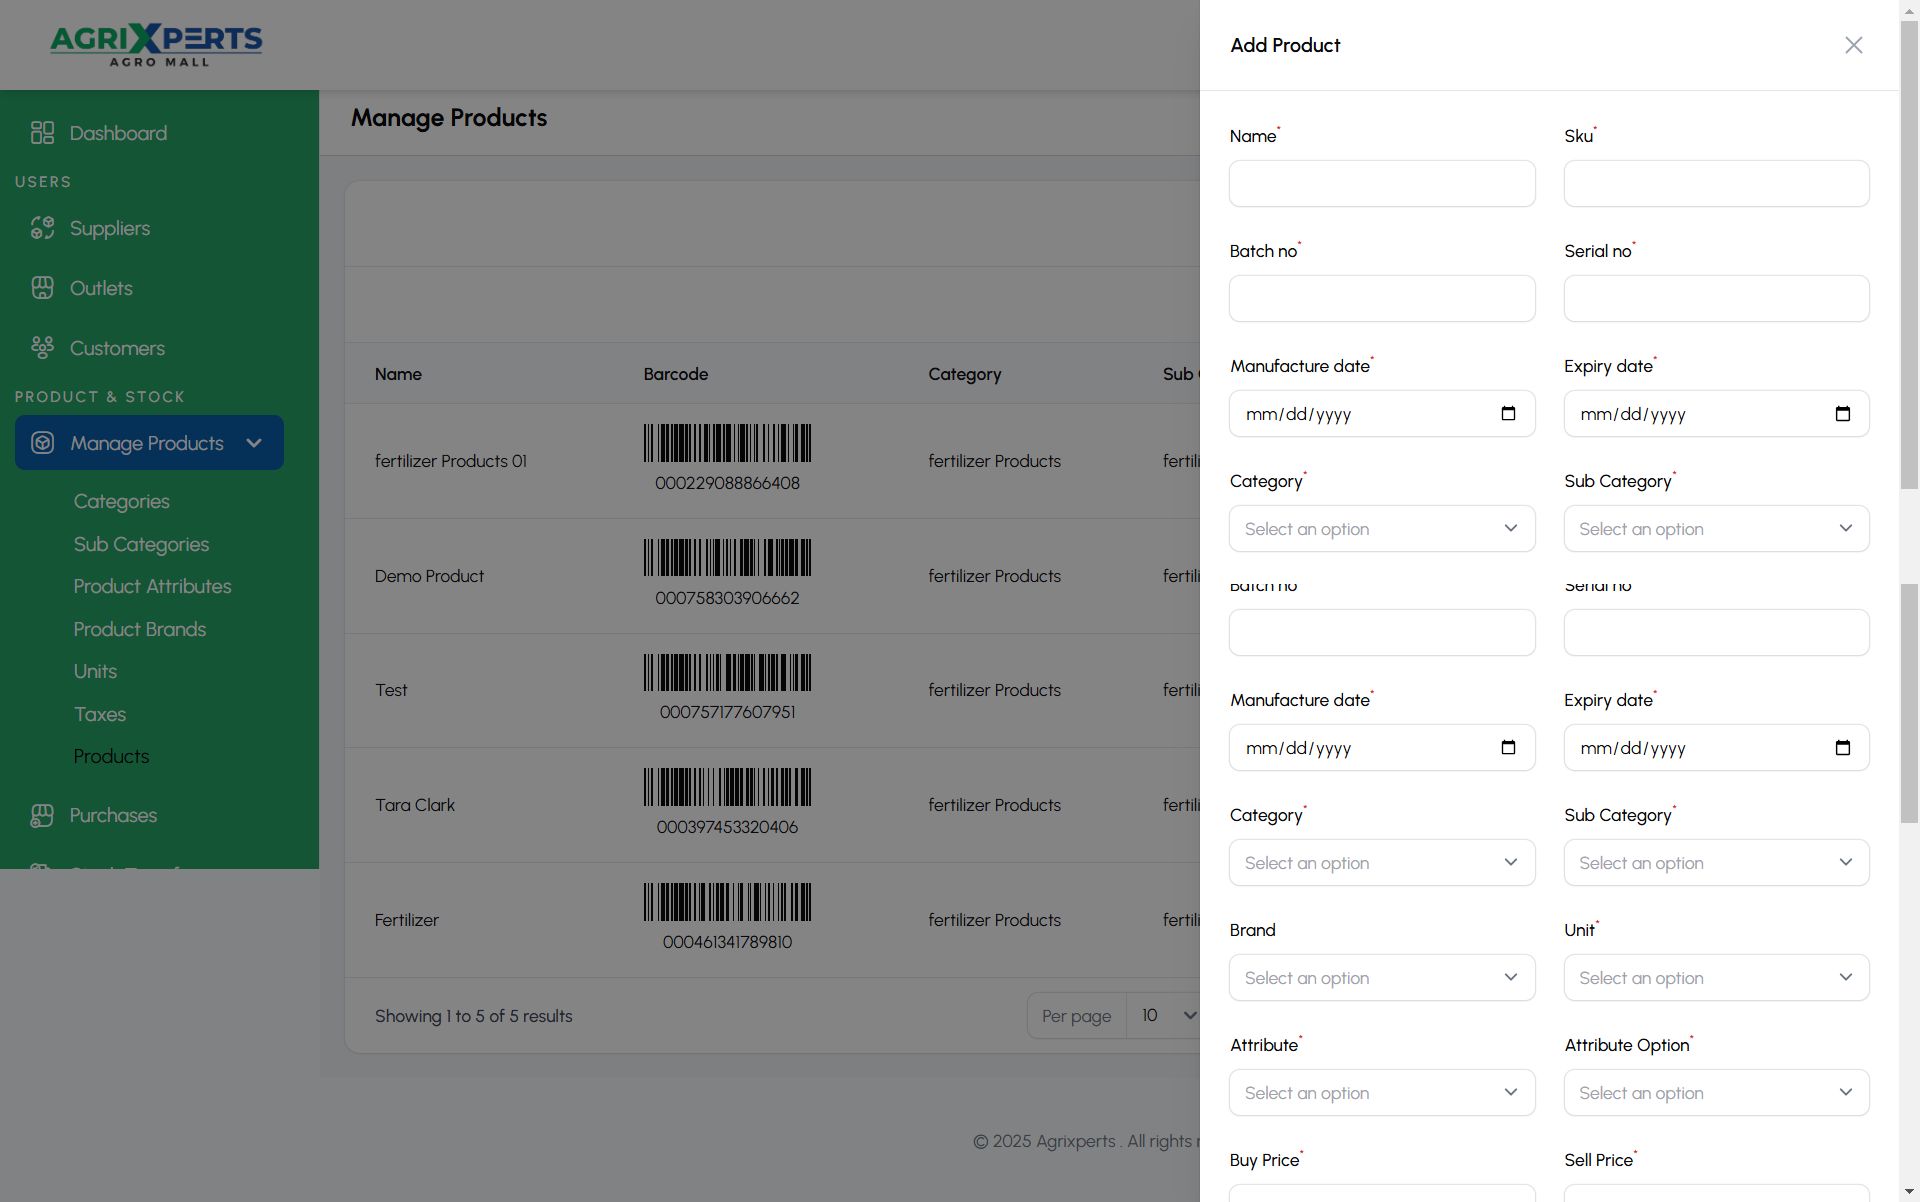Click into the Name input field
The width and height of the screenshot is (1920, 1202).
tap(1382, 184)
